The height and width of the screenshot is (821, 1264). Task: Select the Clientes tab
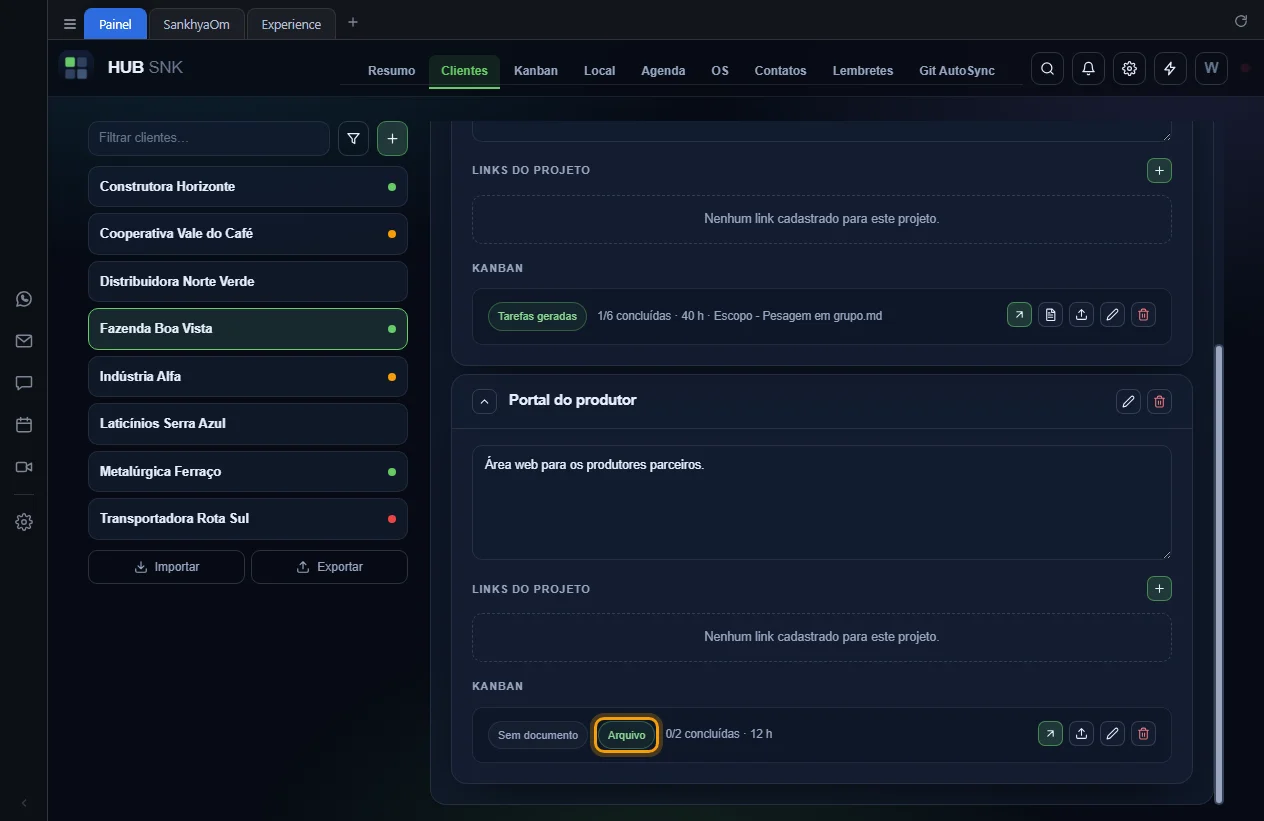pos(464,71)
